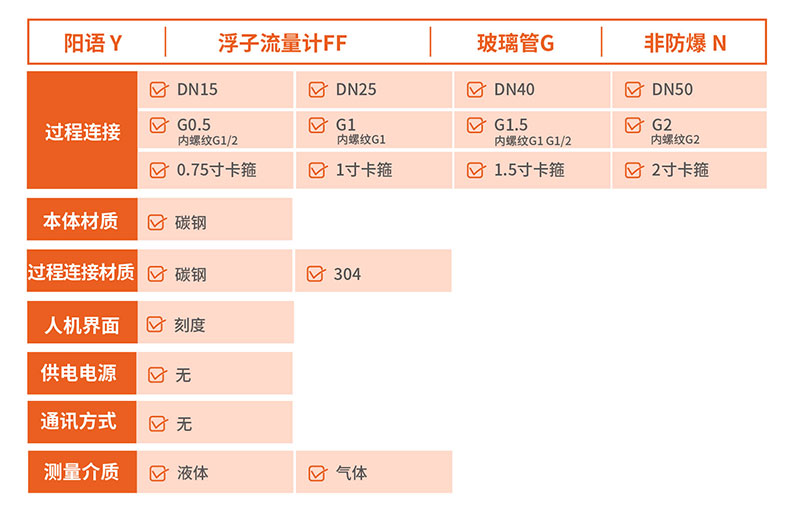The height and width of the screenshot is (519, 790).
Task: Toggle the 0.75寸卡箍 checkbox
Action: pyautogui.click(x=158, y=170)
